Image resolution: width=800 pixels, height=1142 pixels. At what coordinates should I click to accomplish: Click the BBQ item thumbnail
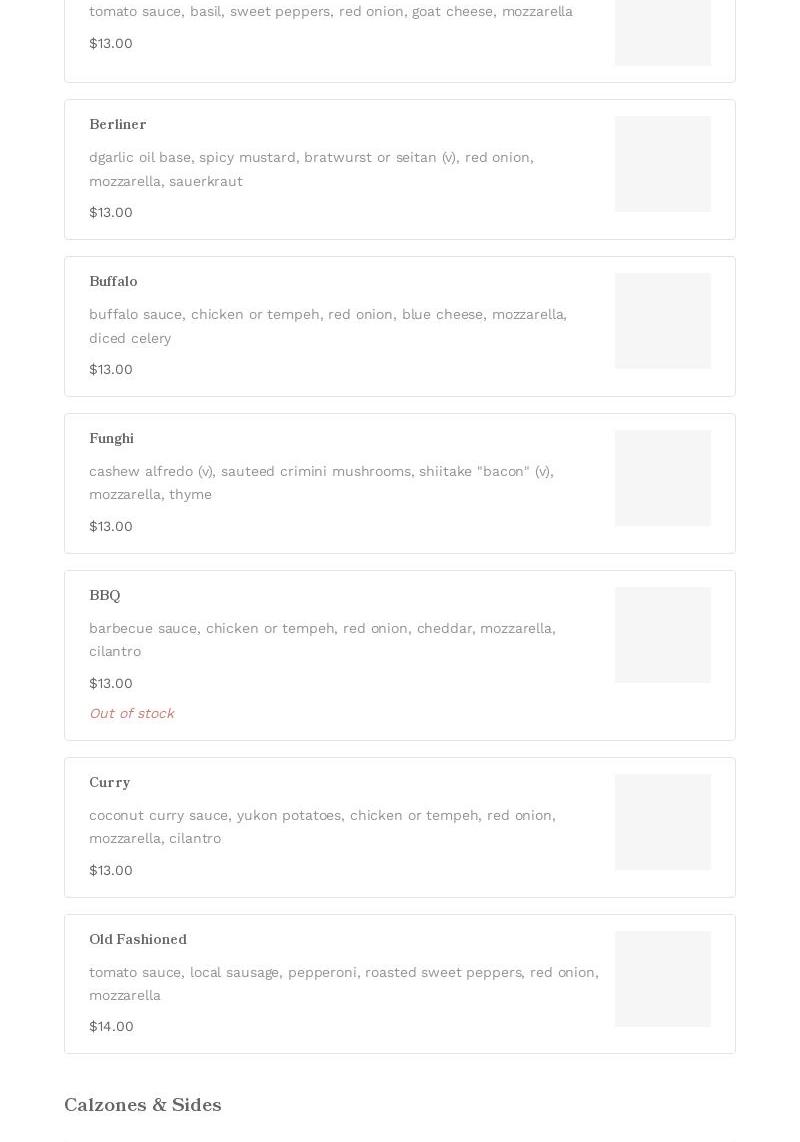662,634
